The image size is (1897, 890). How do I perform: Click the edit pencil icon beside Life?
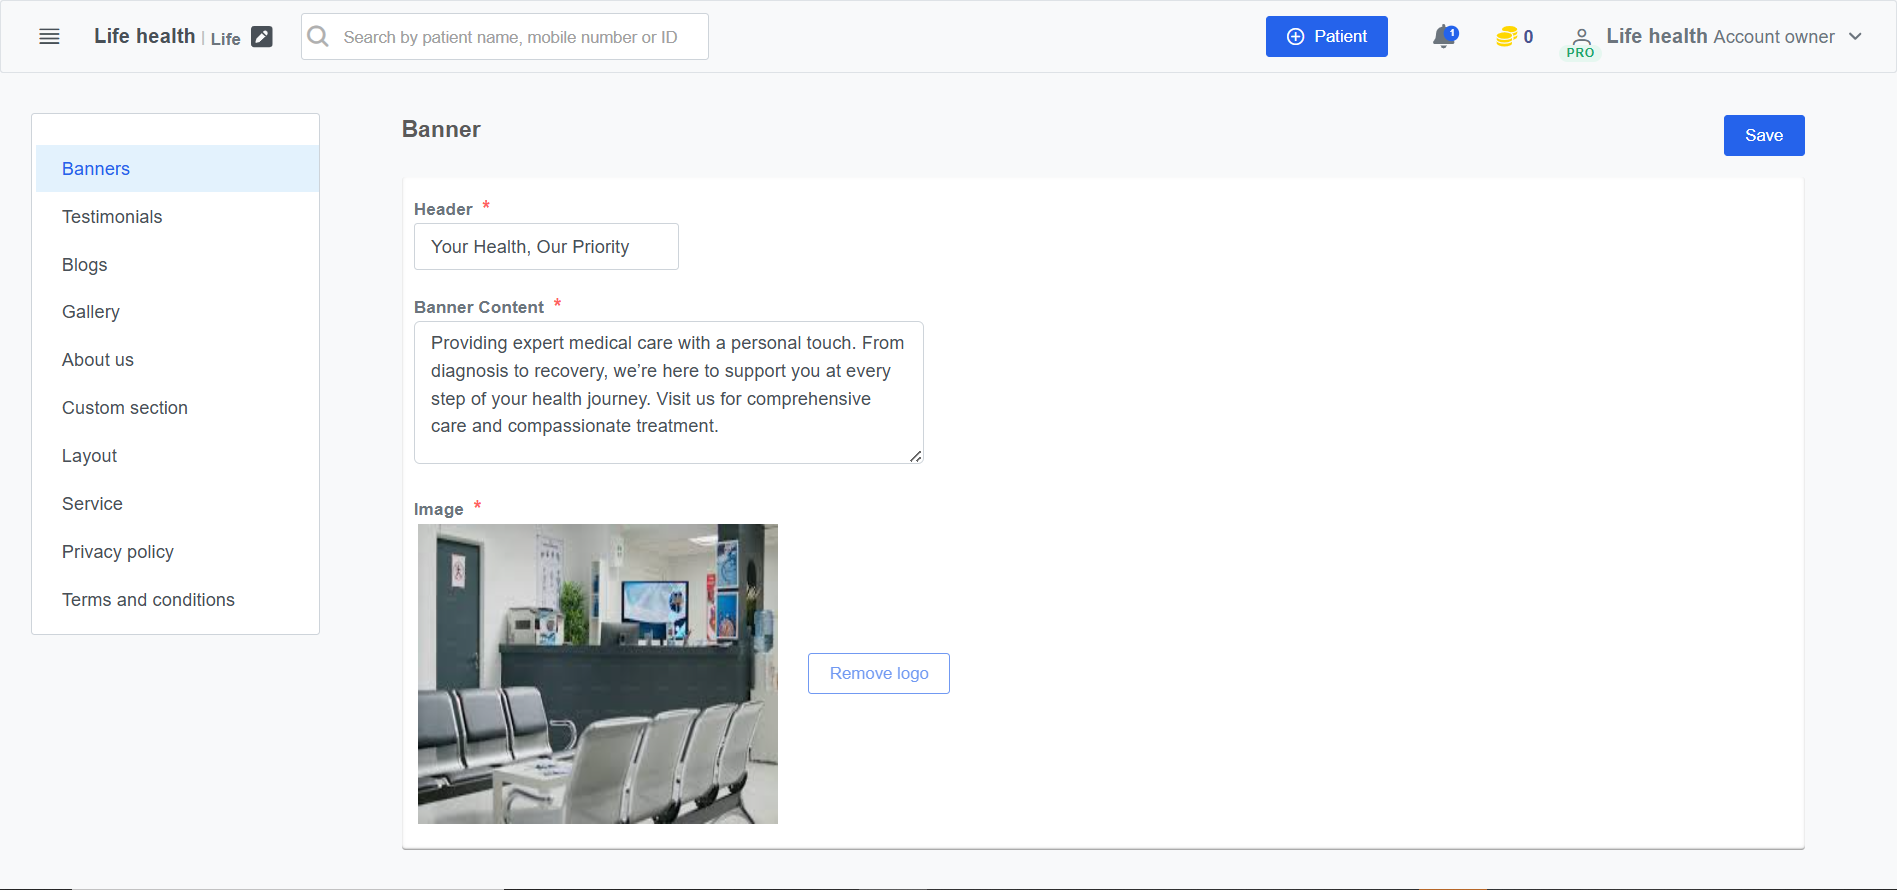(262, 37)
